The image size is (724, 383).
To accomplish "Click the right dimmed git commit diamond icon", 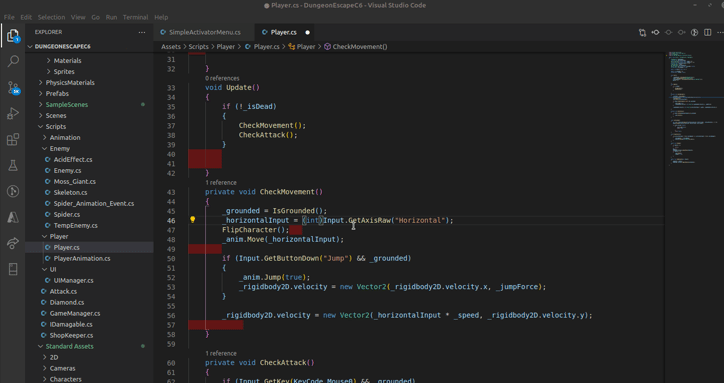I will (x=681, y=32).
